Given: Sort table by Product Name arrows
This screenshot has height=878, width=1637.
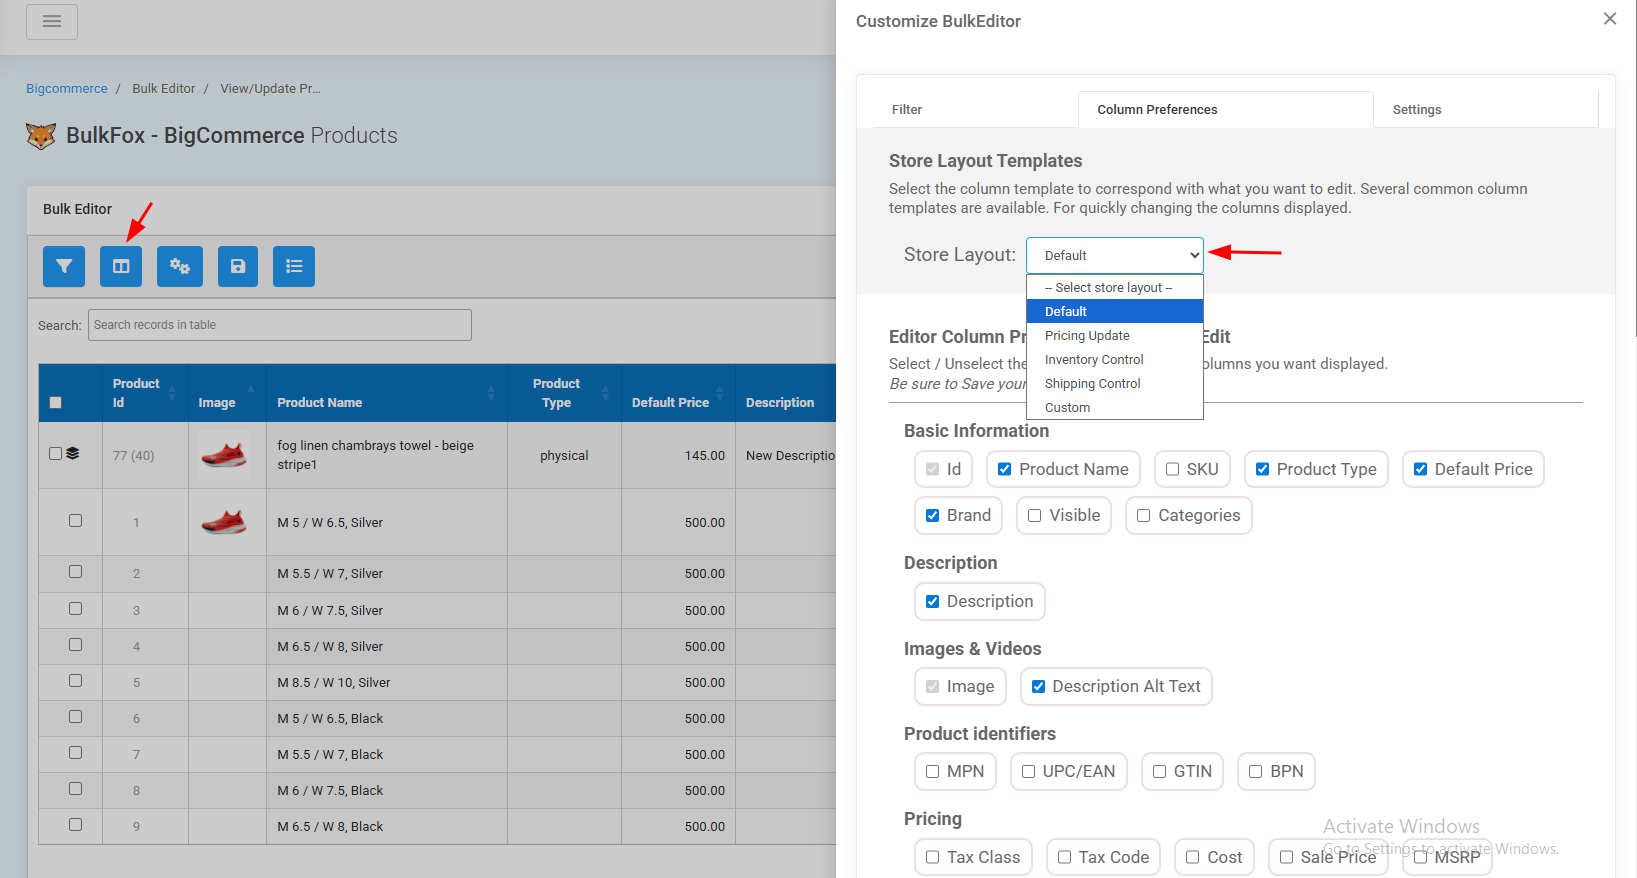Looking at the screenshot, I should [491, 393].
